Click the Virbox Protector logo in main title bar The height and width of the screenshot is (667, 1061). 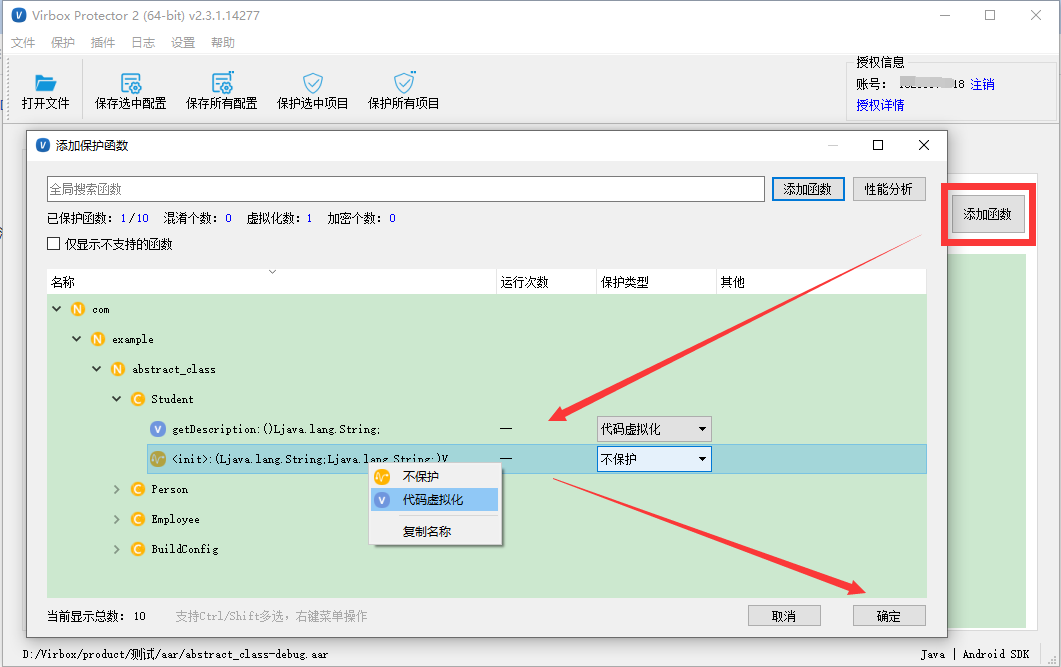19,15
